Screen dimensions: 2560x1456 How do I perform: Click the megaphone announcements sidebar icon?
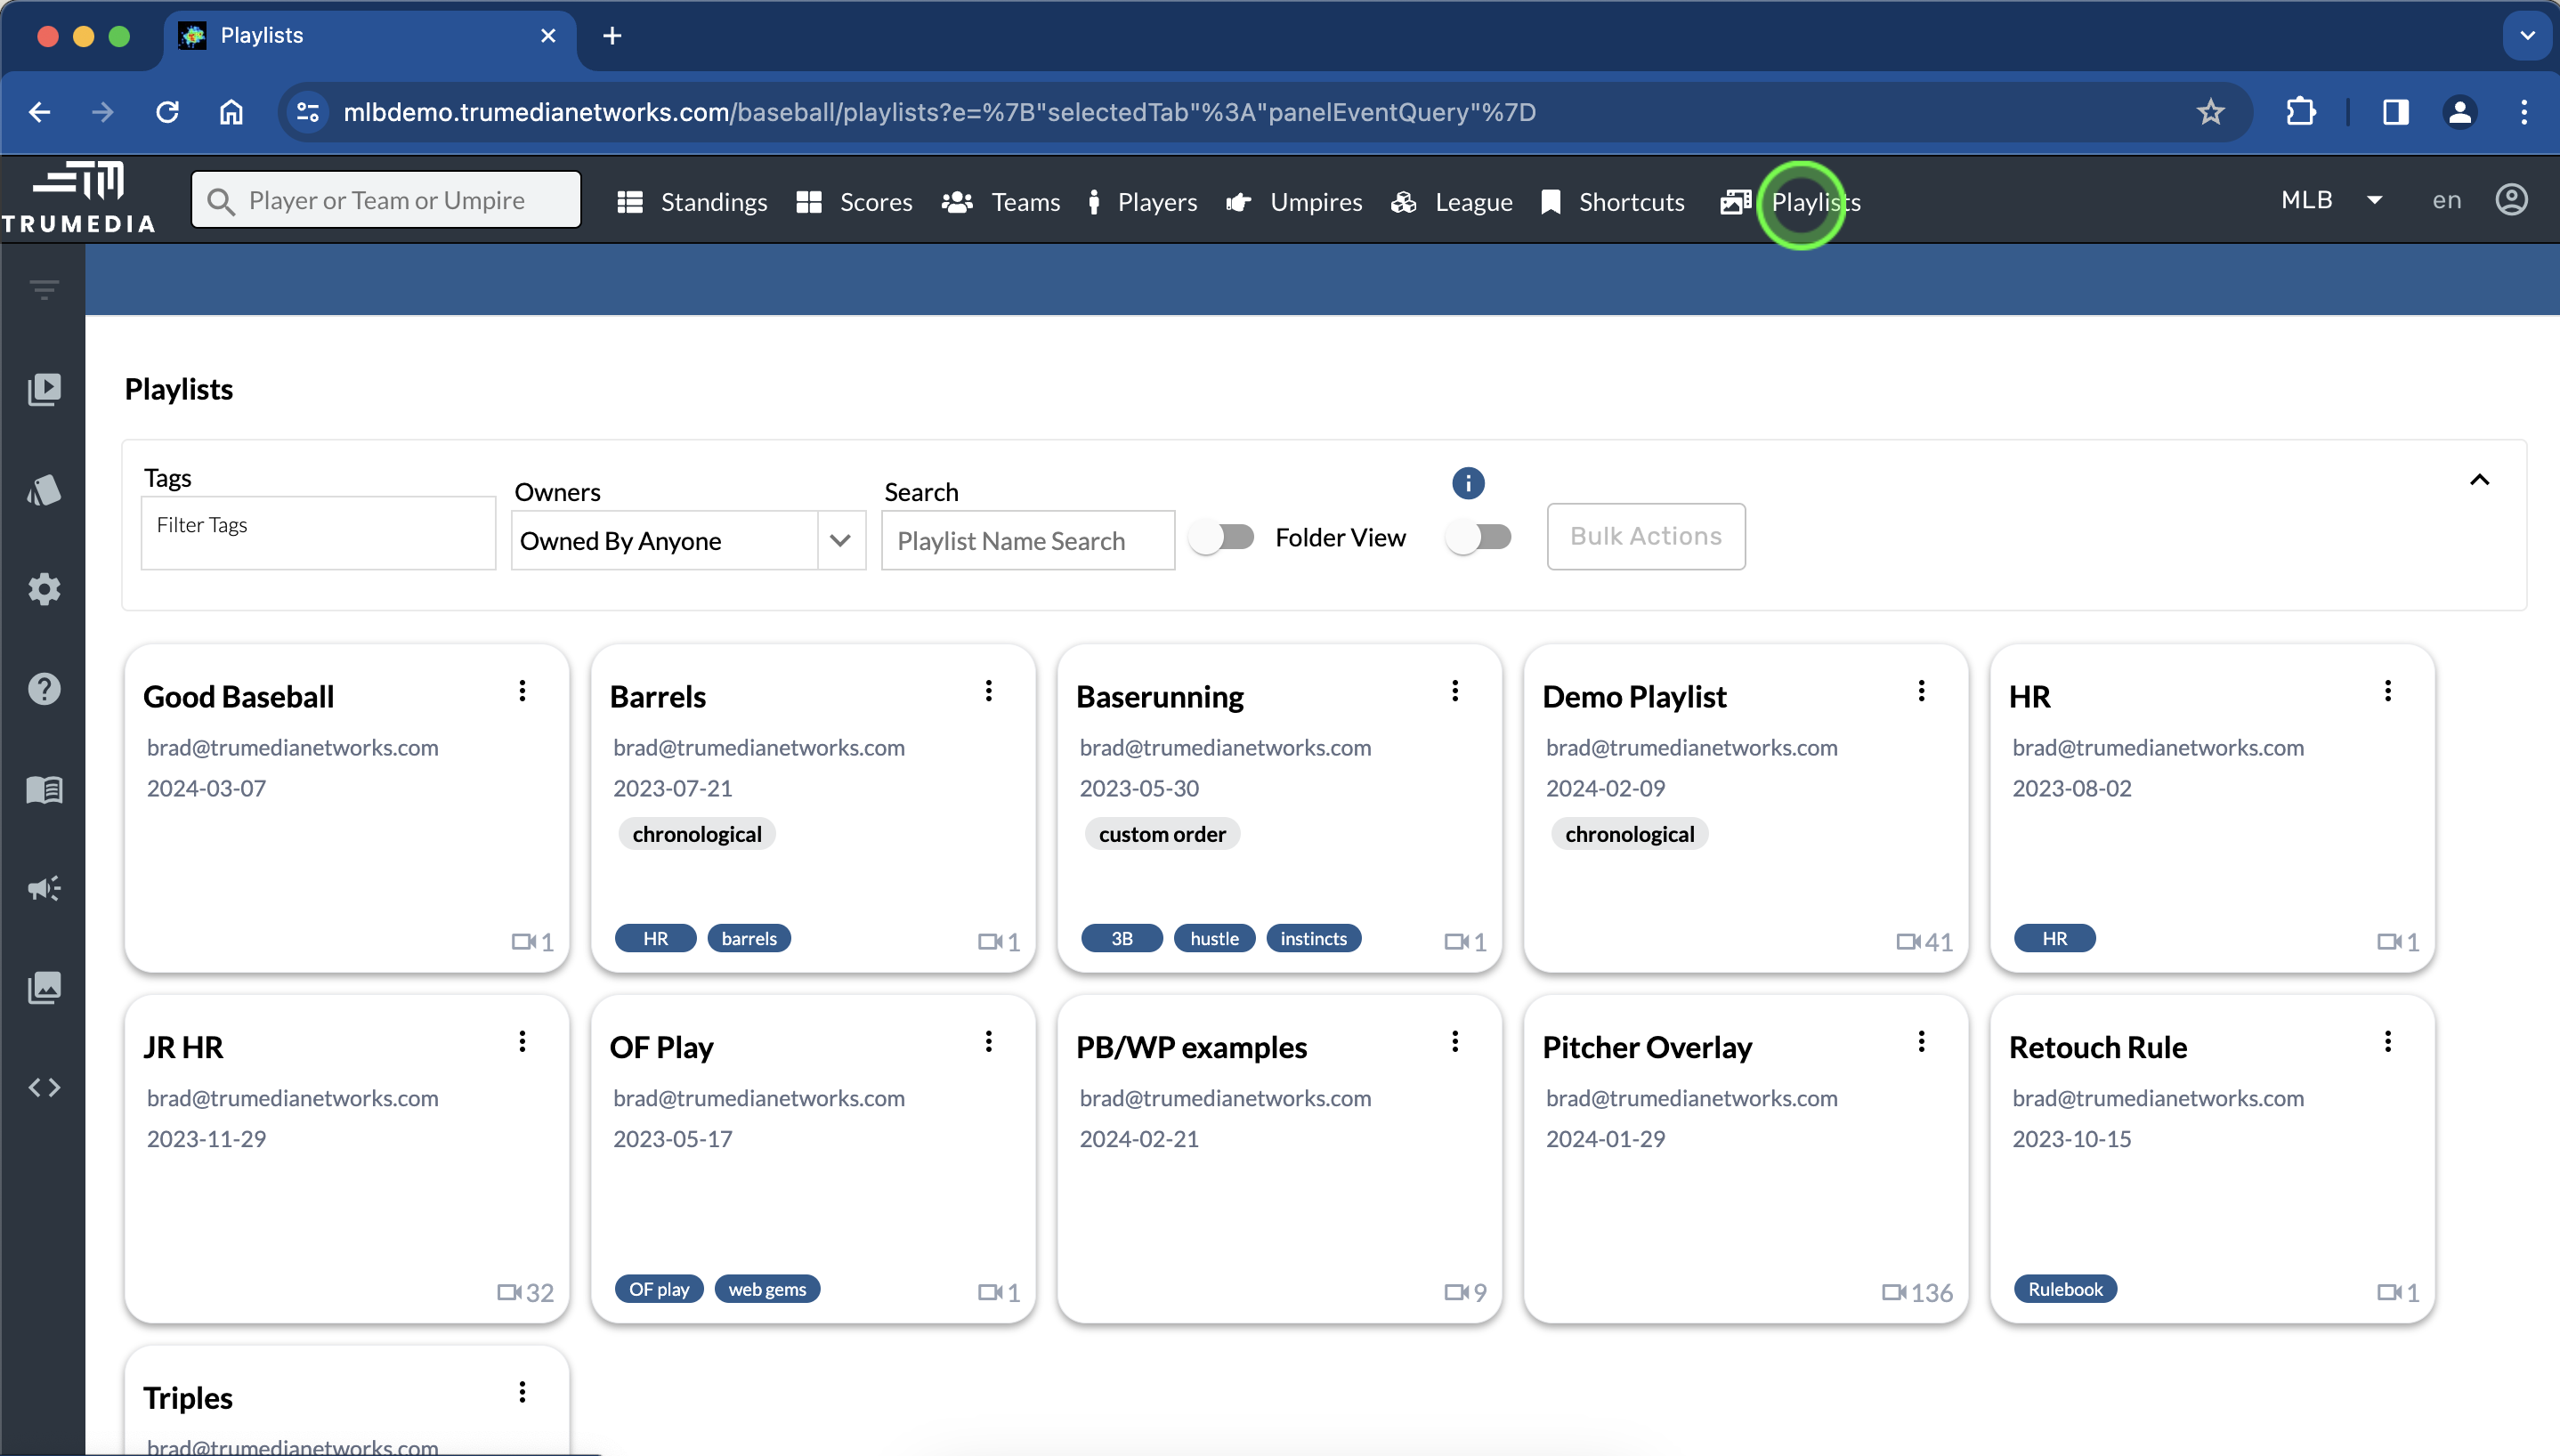[44, 888]
